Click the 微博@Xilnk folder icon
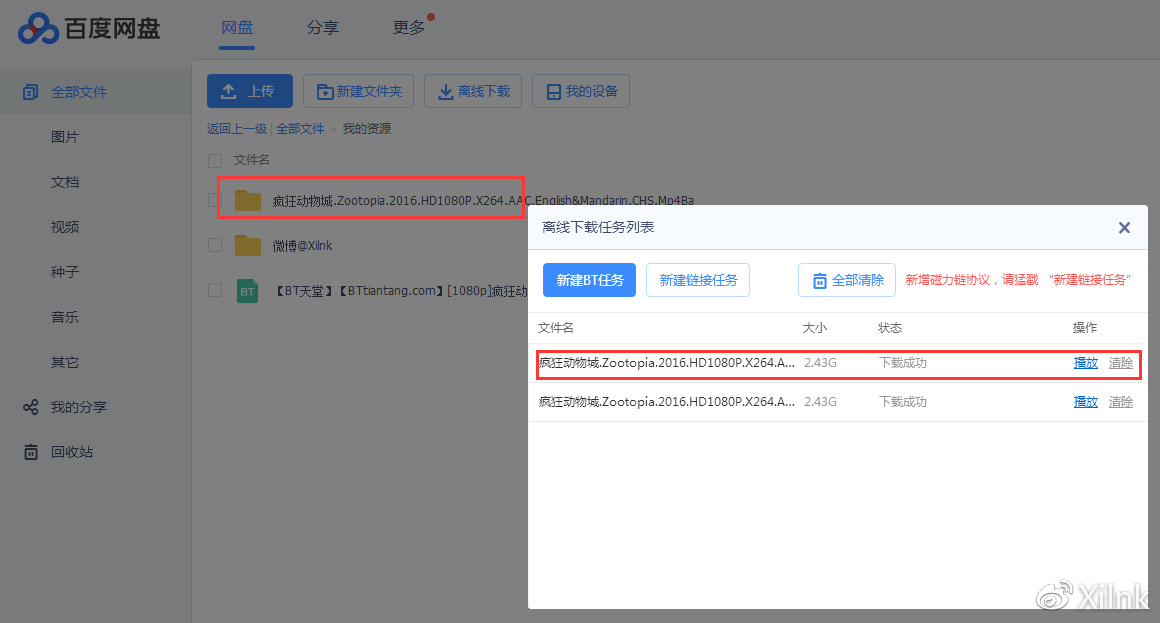The width and height of the screenshot is (1160, 623). pos(248,245)
